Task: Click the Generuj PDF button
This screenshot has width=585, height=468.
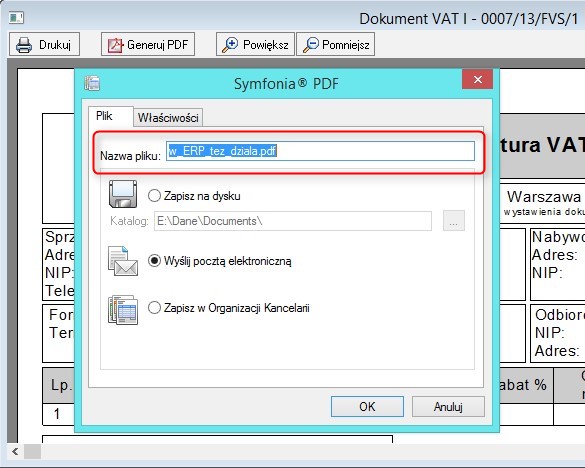Action: click(x=148, y=44)
